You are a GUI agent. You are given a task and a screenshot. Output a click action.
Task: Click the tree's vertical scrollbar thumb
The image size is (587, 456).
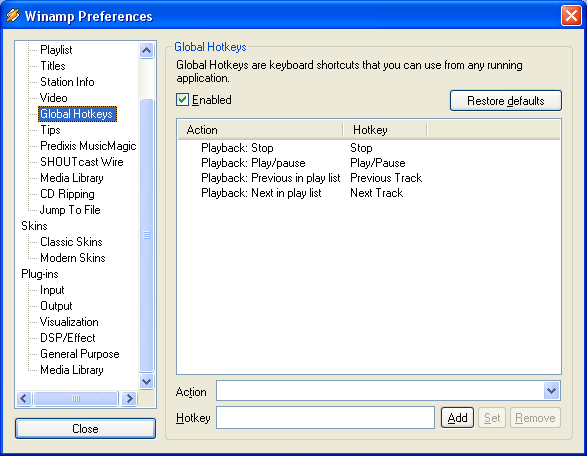coord(146,235)
